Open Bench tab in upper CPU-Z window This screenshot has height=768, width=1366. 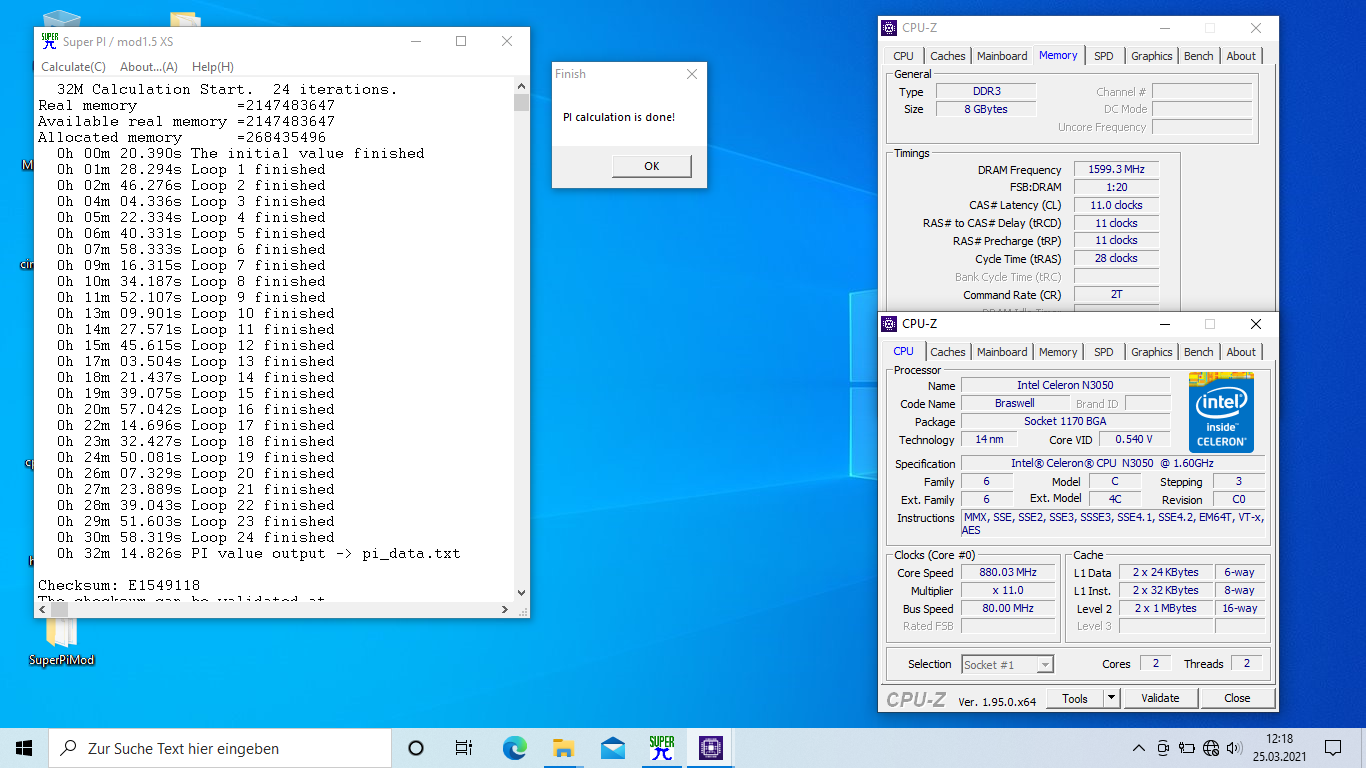(x=1198, y=56)
